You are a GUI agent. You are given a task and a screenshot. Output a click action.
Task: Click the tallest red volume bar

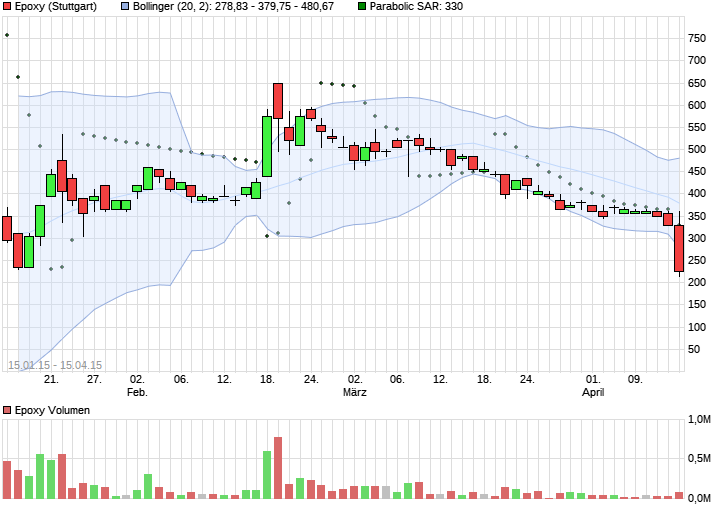click(278, 468)
